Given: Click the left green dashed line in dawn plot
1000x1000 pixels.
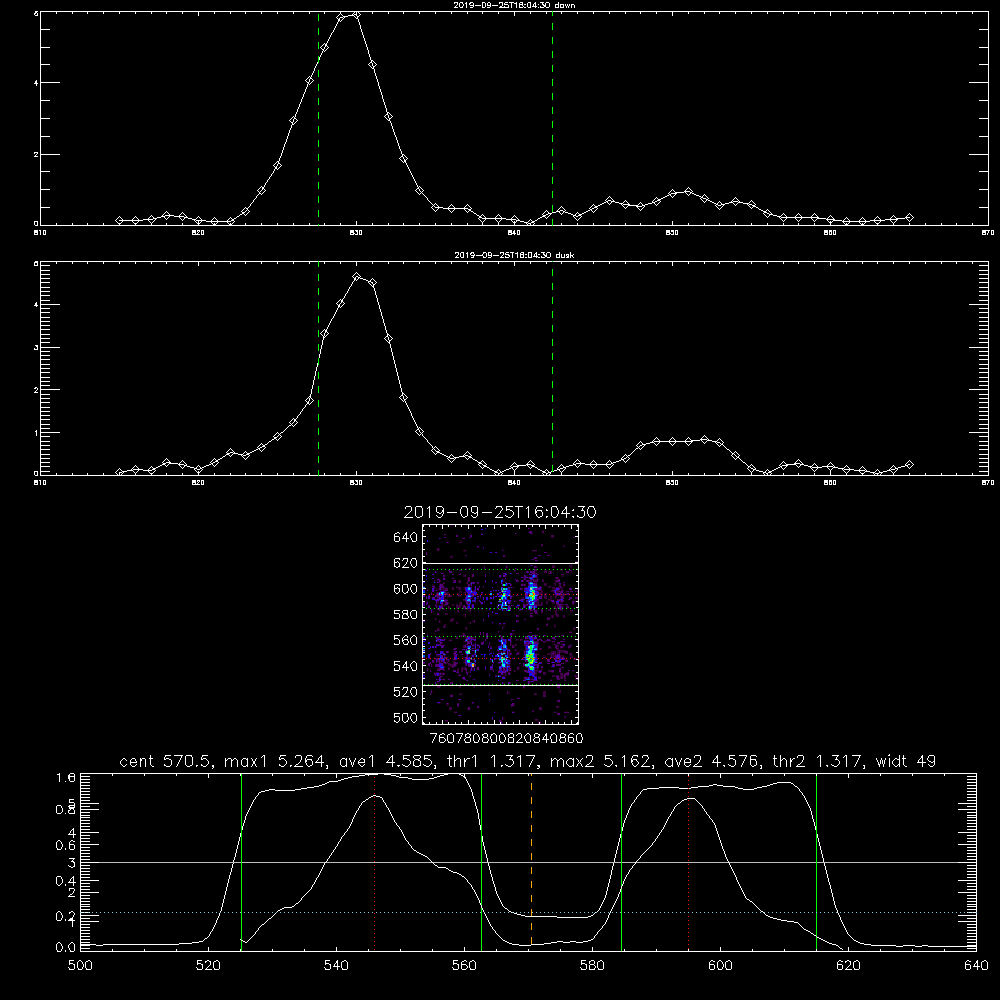Looking at the screenshot, I should point(318,118).
